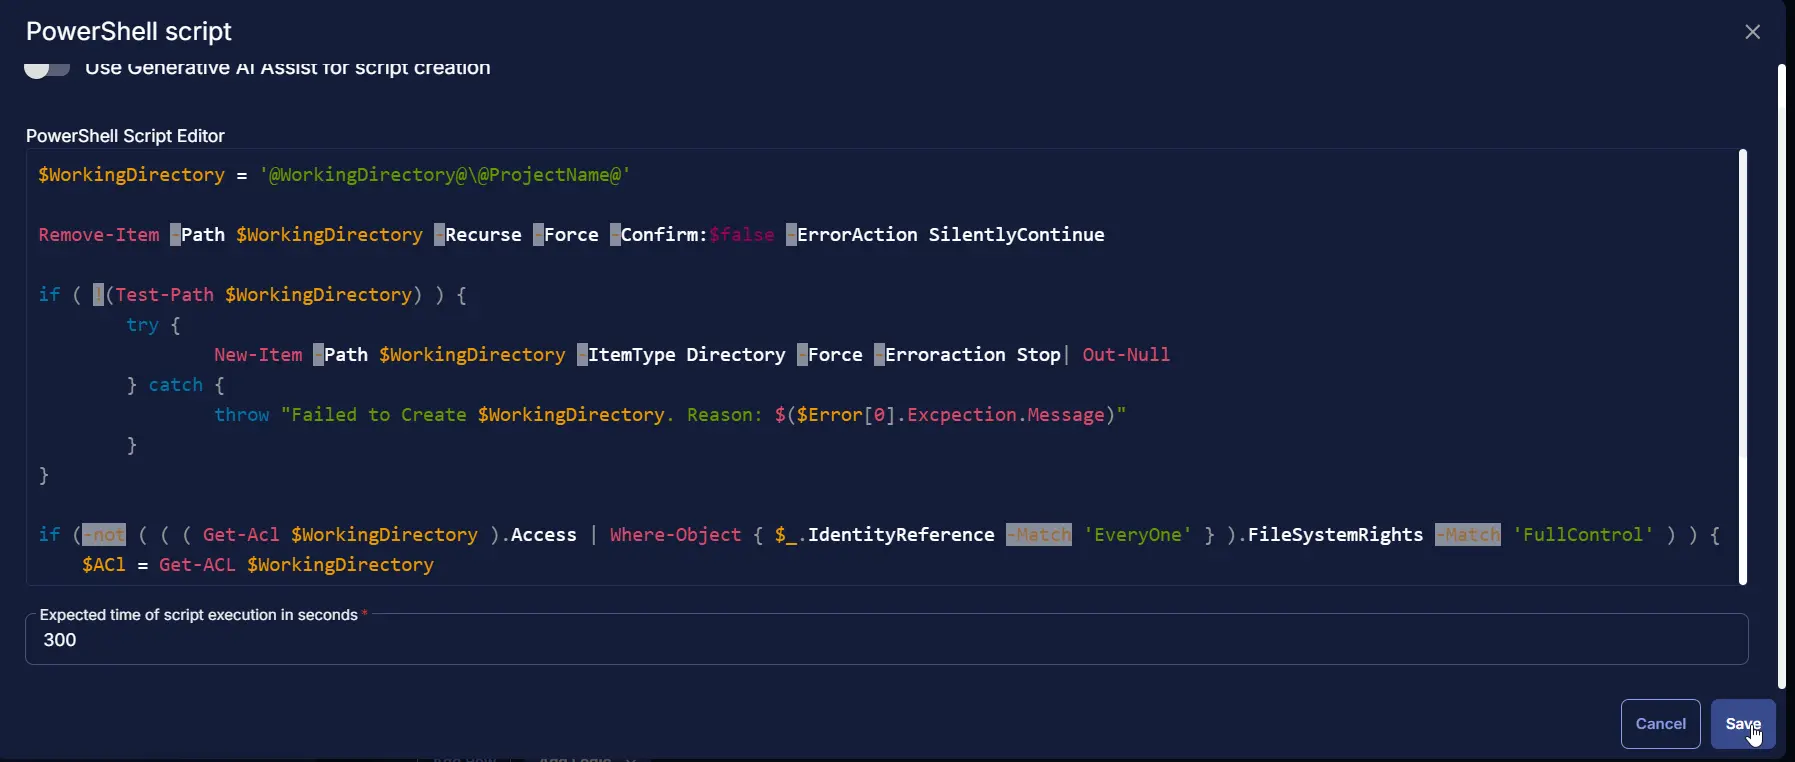This screenshot has height=762, width=1795.
Task: Cancel the PowerShell script dialog
Action: pyautogui.click(x=1660, y=724)
